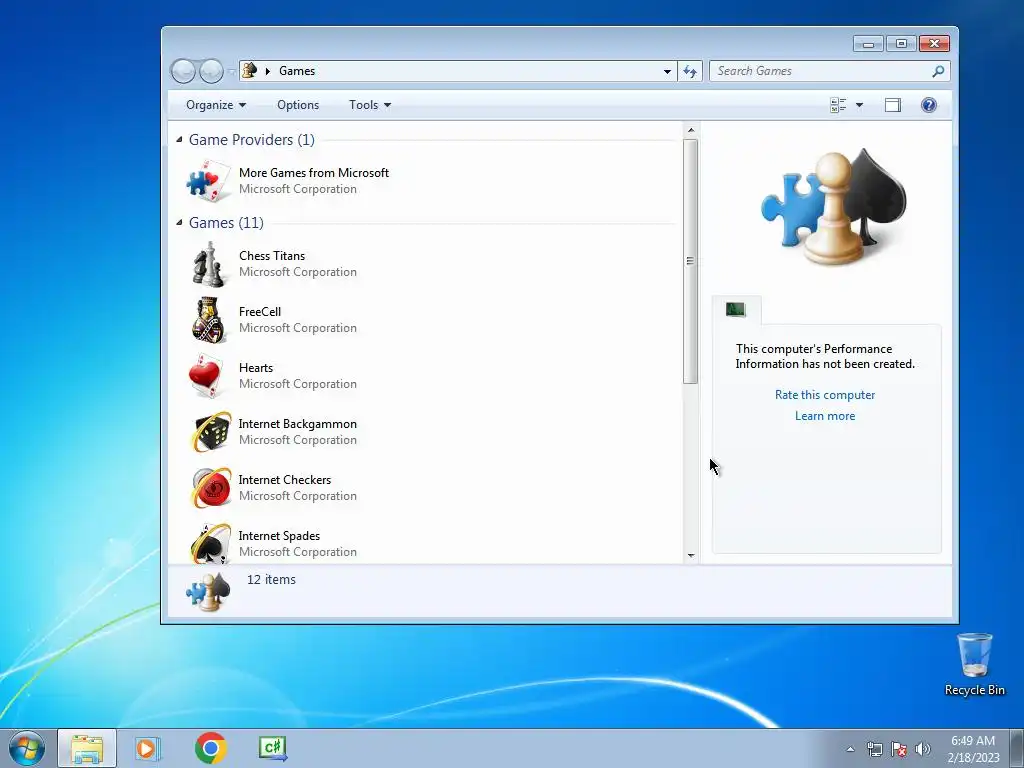
Task: Select the Internet Spades icon
Action: click(x=211, y=543)
